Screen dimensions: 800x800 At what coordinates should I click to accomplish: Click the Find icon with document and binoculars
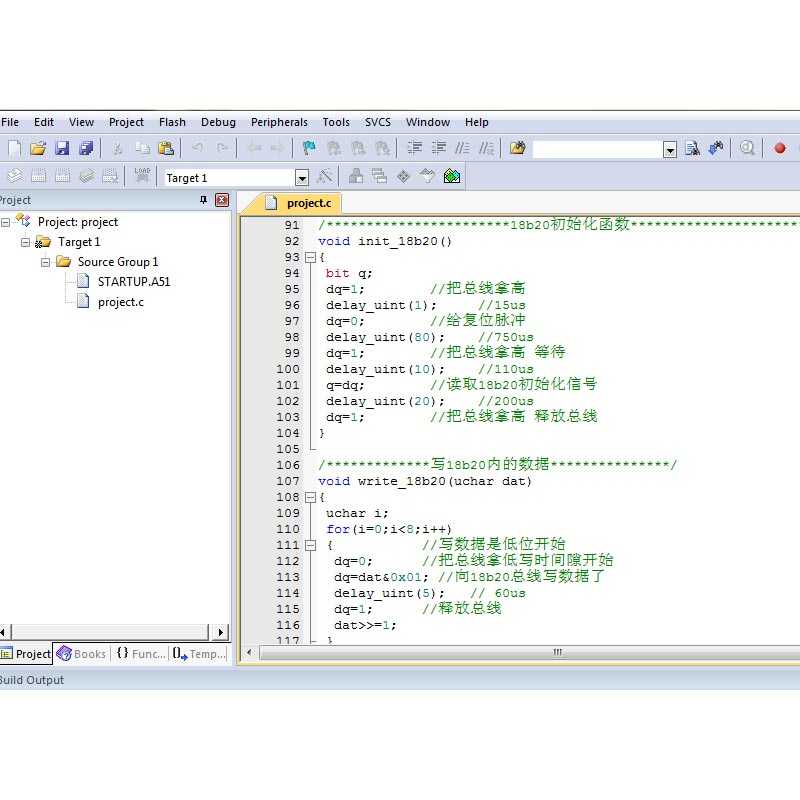(x=692, y=148)
